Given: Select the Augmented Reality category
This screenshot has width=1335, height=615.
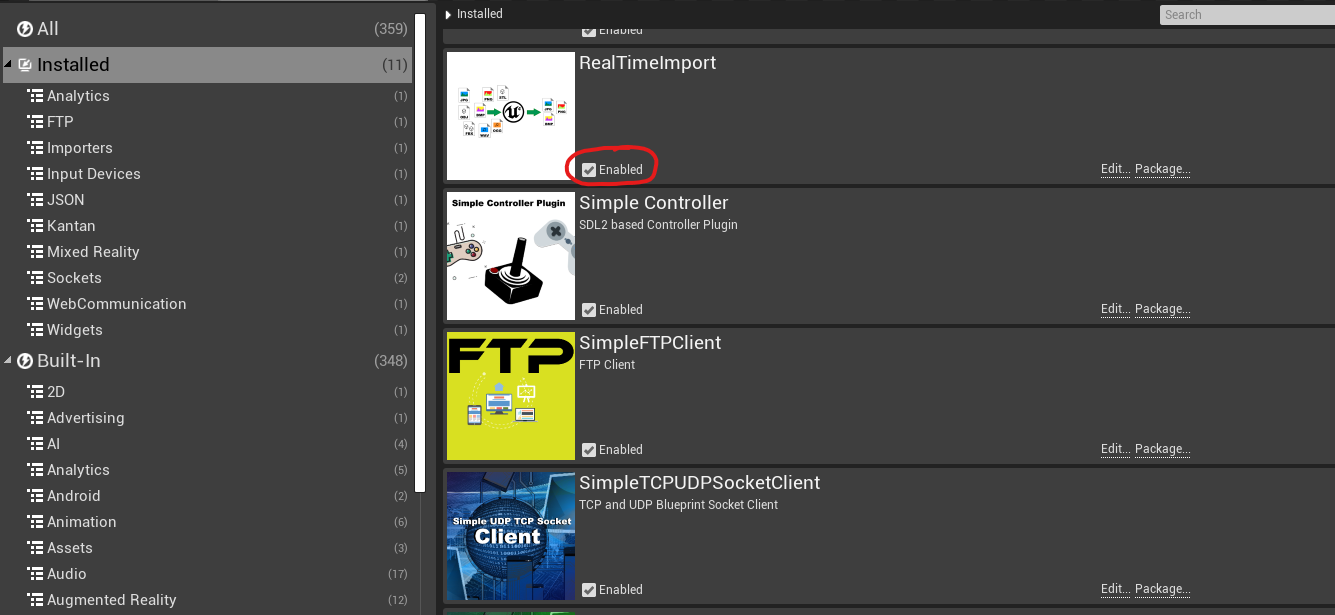Looking at the screenshot, I should pyautogui.click(x=207, y=600).
